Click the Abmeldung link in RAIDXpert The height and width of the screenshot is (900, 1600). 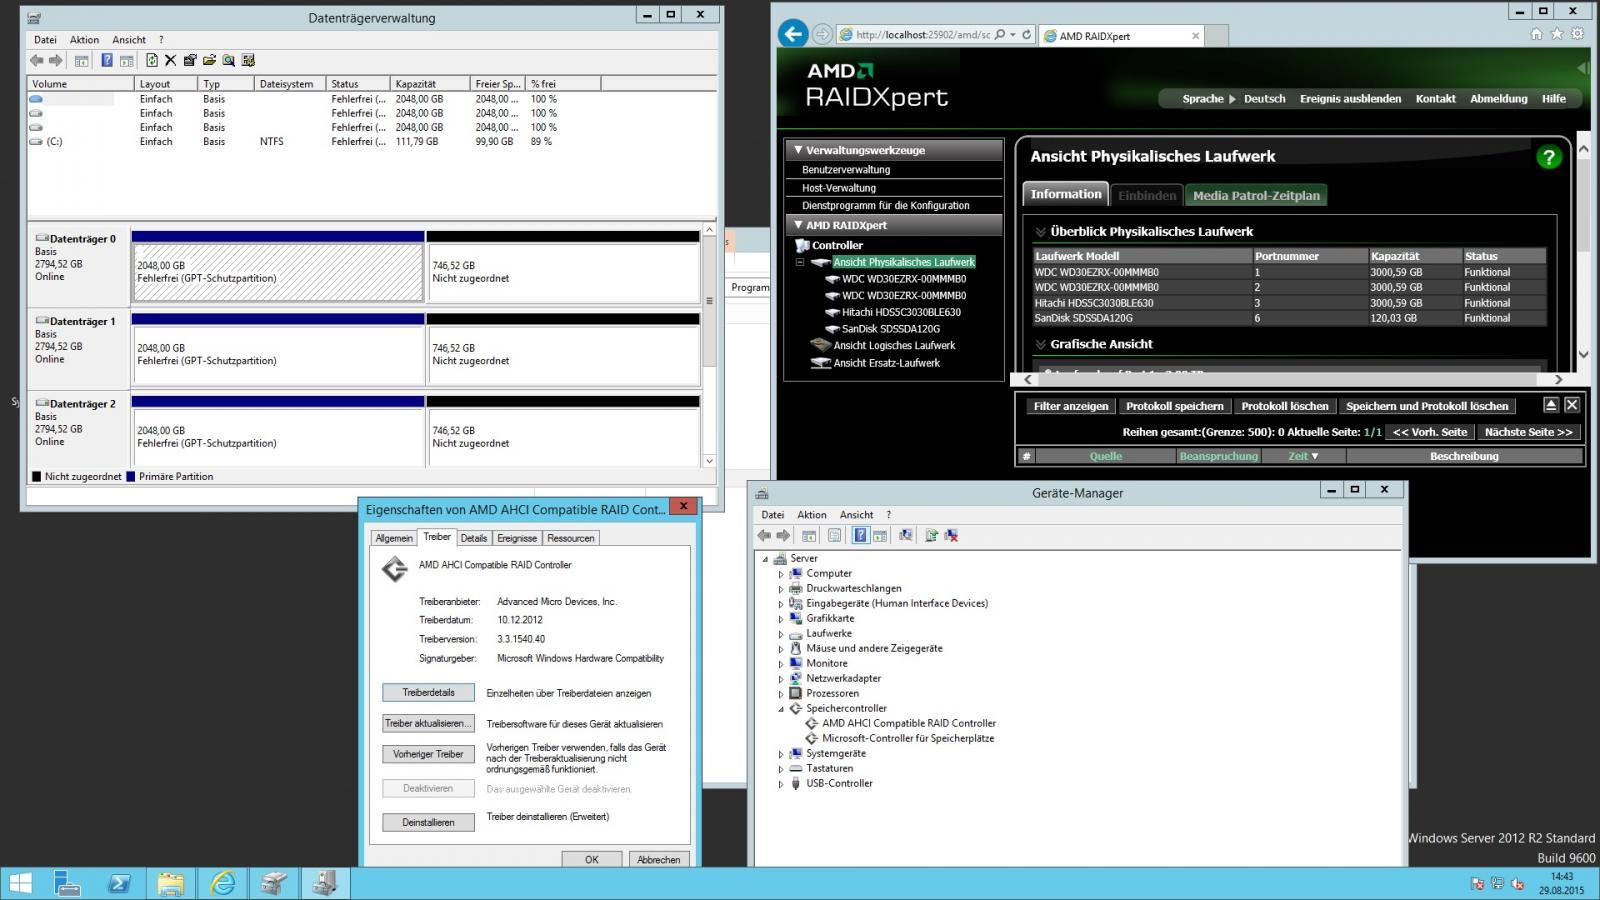[1498, 99]
